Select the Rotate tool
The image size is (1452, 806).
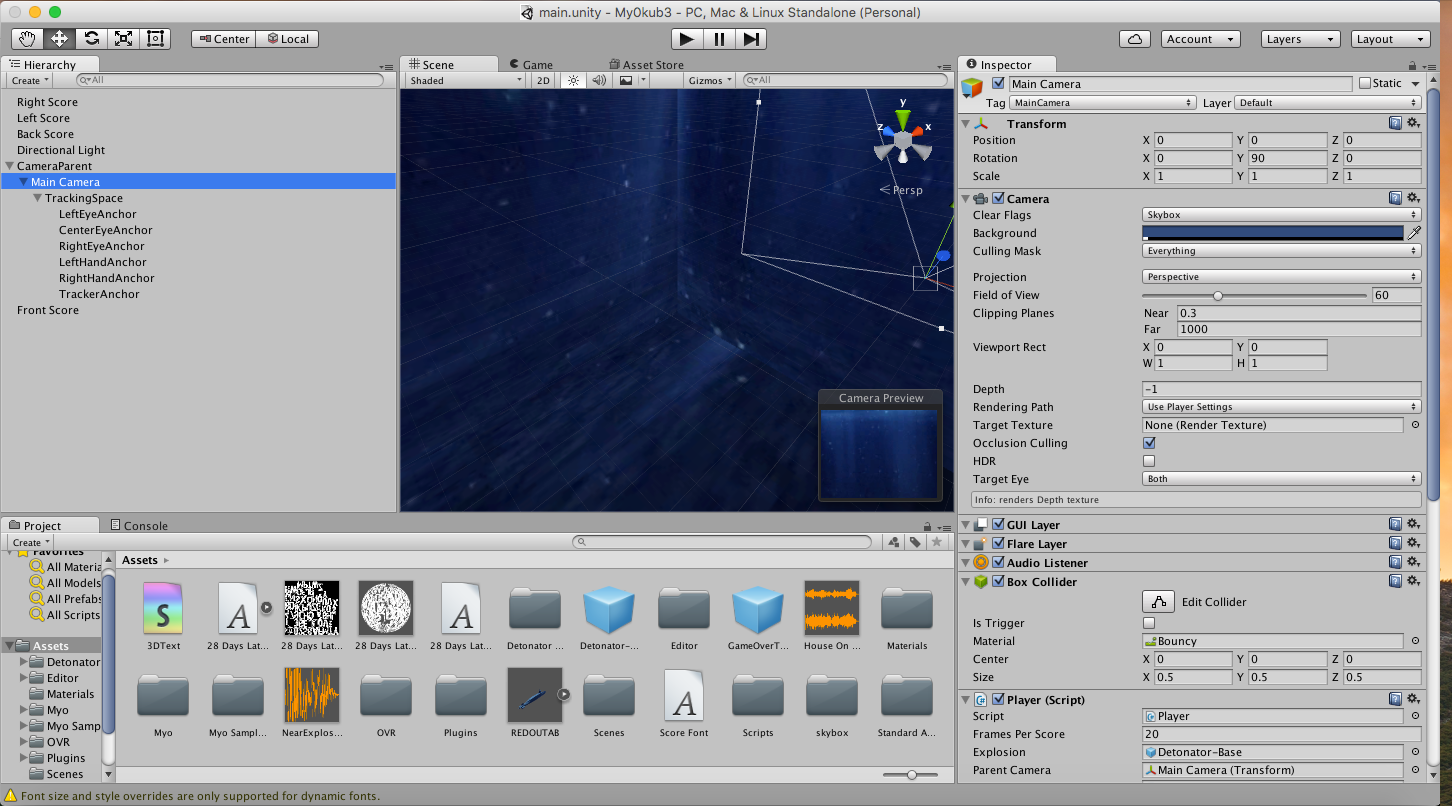(x=91, y=39)
